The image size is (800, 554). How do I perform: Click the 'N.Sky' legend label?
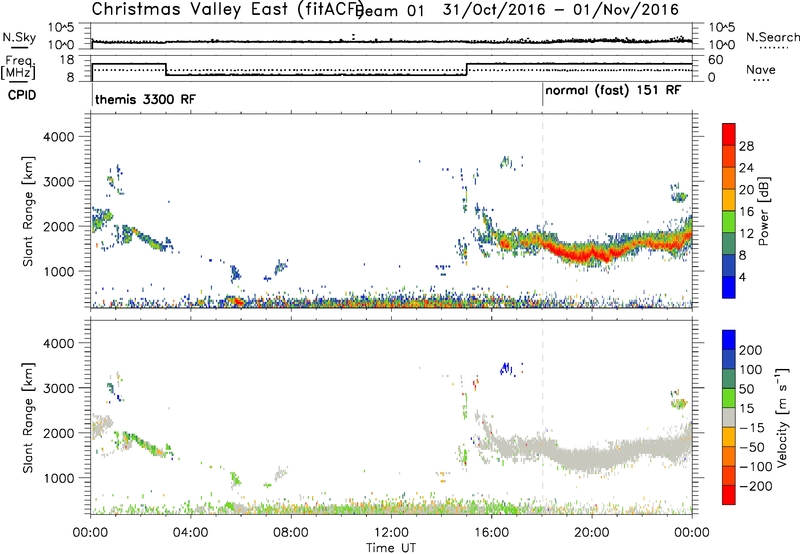(19, 37)
